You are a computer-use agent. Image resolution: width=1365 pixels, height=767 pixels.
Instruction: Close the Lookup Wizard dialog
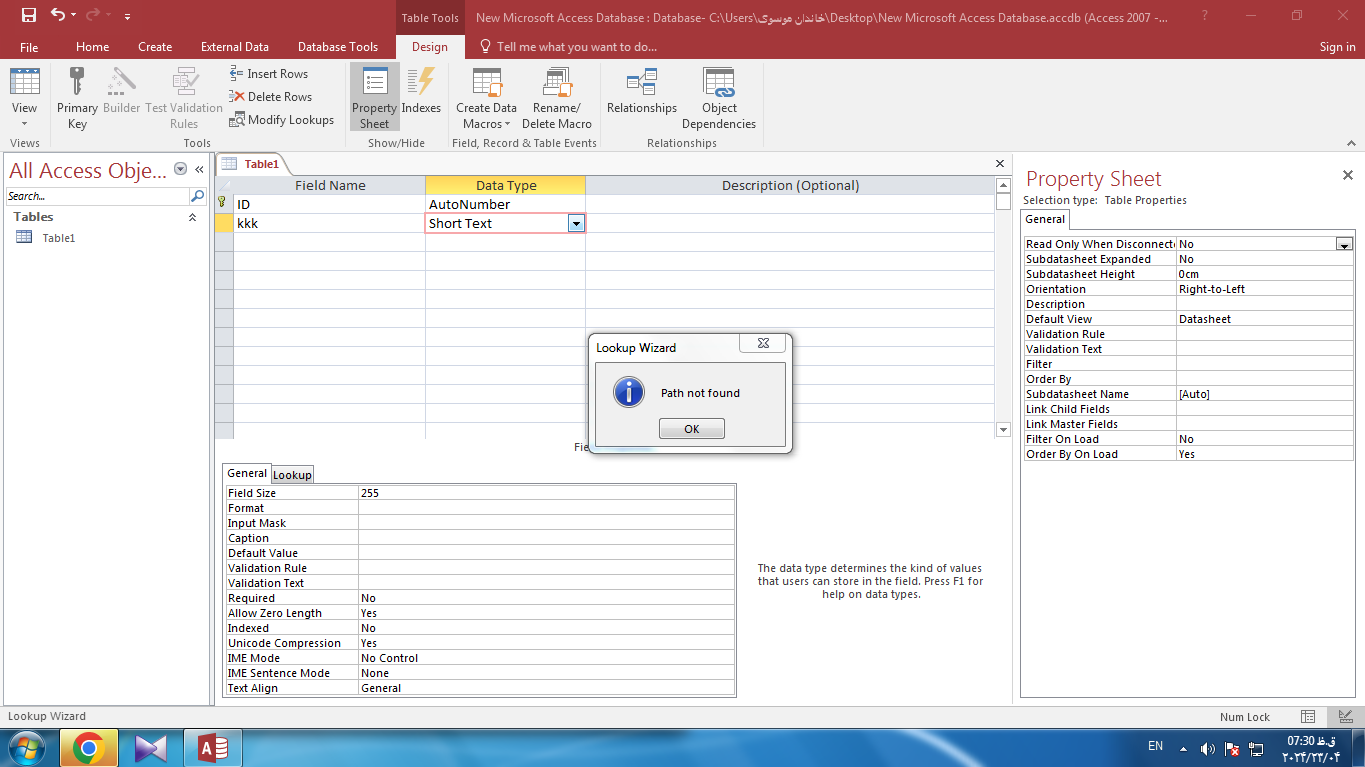click(x=764, y=343)
